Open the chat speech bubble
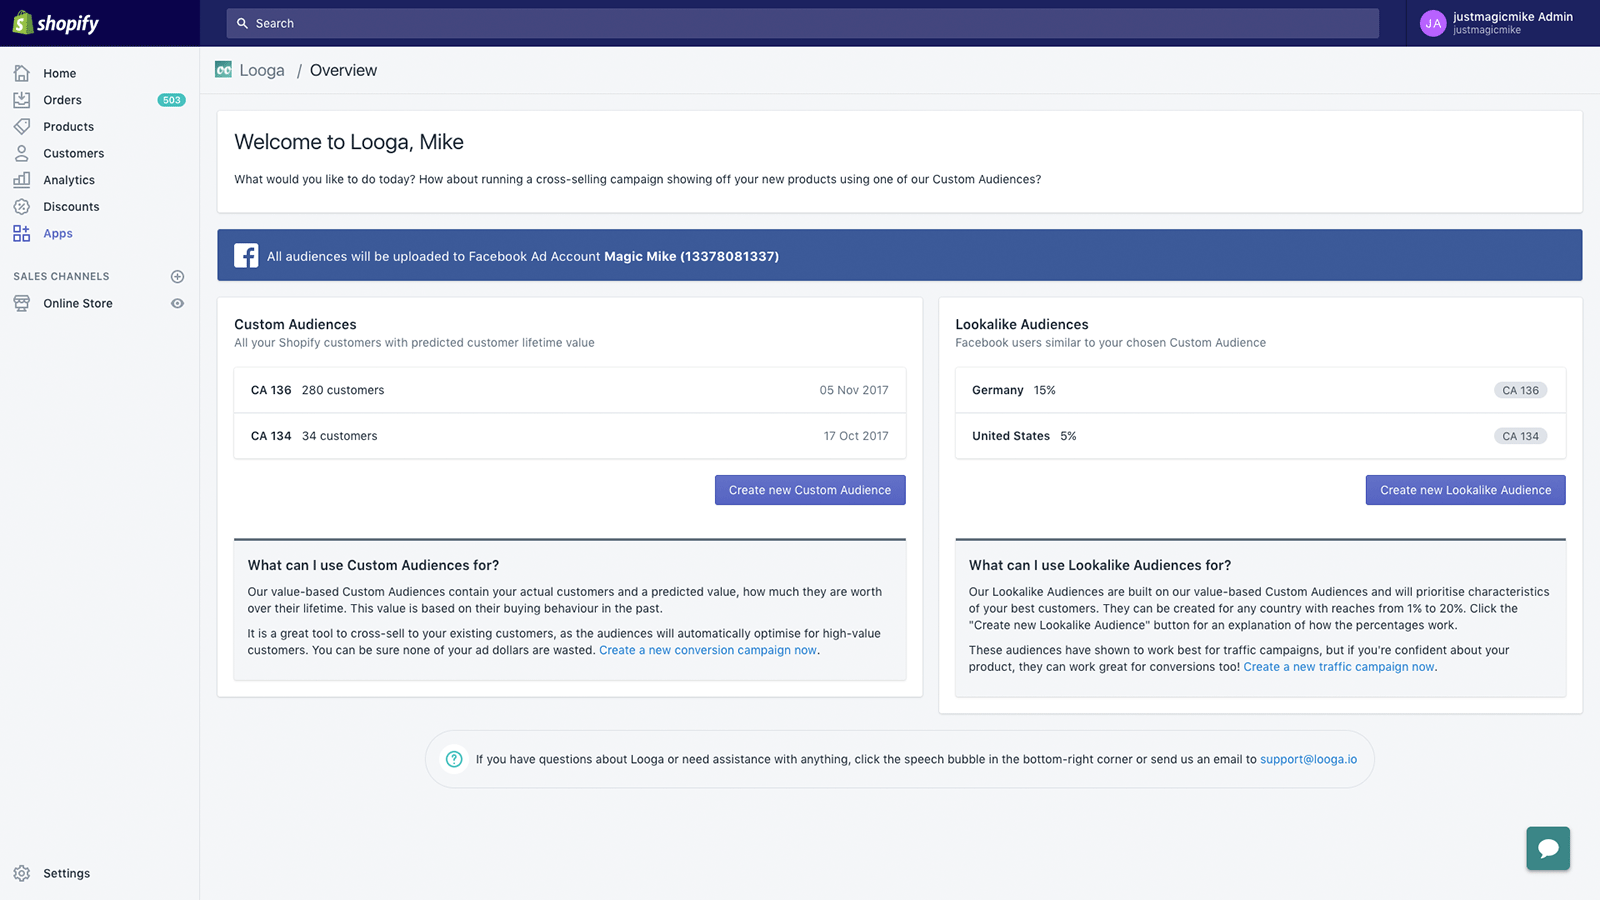 (x=1548, y=848)
